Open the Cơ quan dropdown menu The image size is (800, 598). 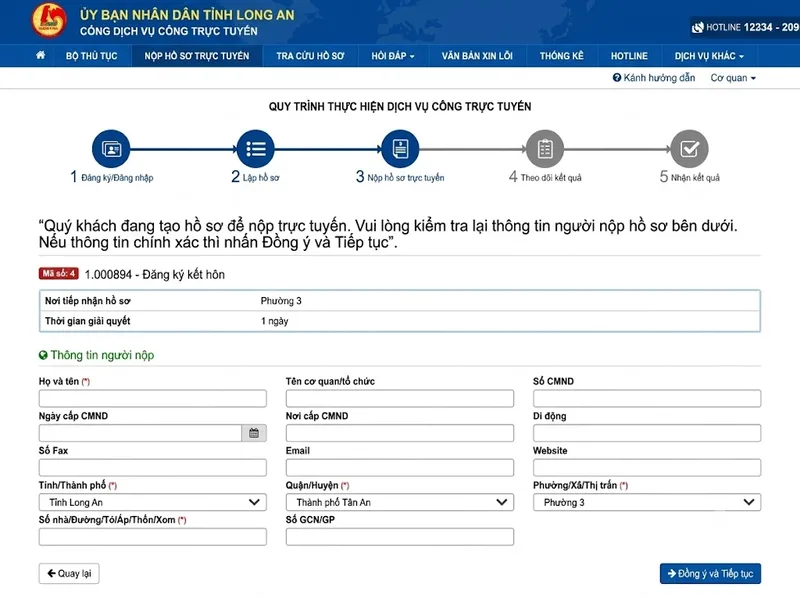click(x=733, y=78)
